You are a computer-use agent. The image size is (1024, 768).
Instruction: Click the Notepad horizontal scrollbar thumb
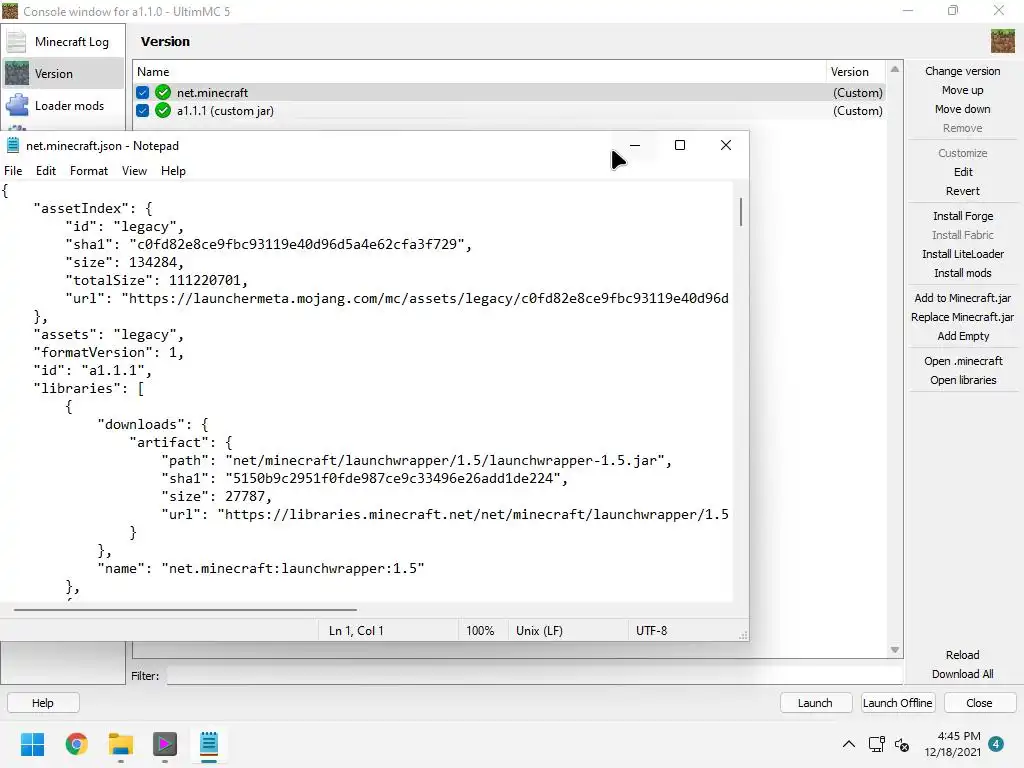pyautogui.click(x=185, y=609)
